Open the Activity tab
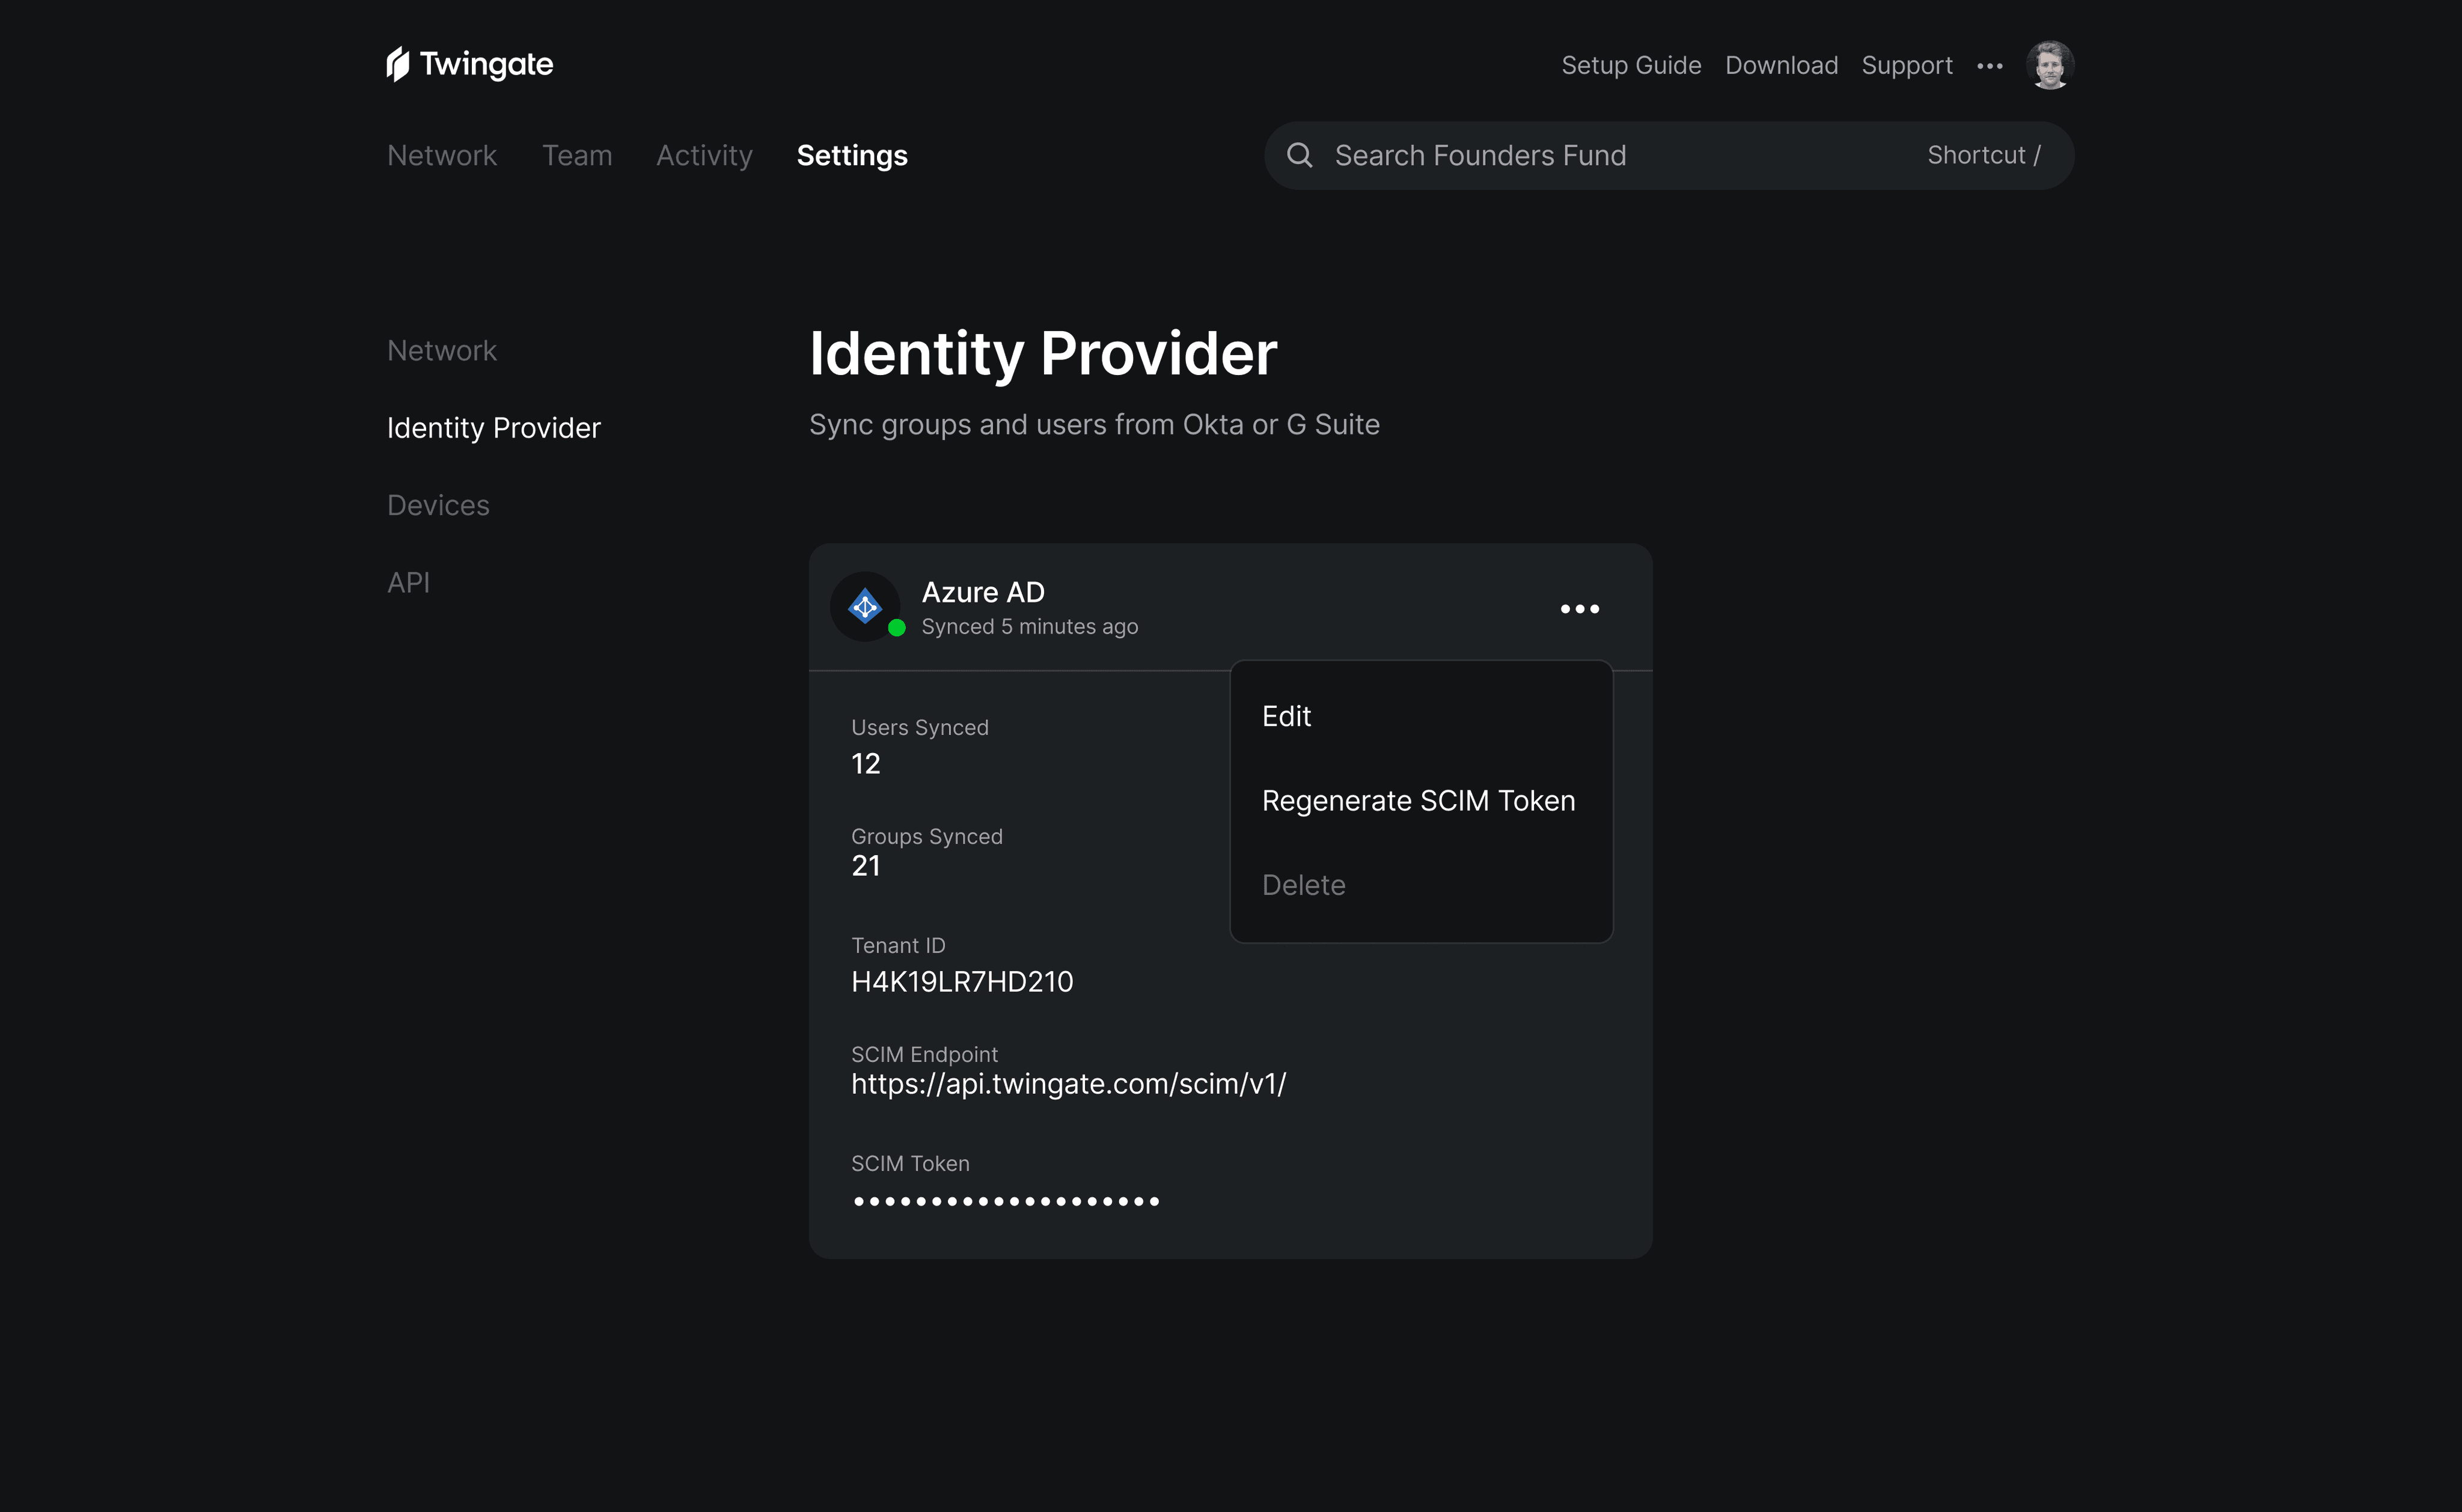Image resolution: width=2462 pixels, height=1512 pixels. tap(704, 155)
